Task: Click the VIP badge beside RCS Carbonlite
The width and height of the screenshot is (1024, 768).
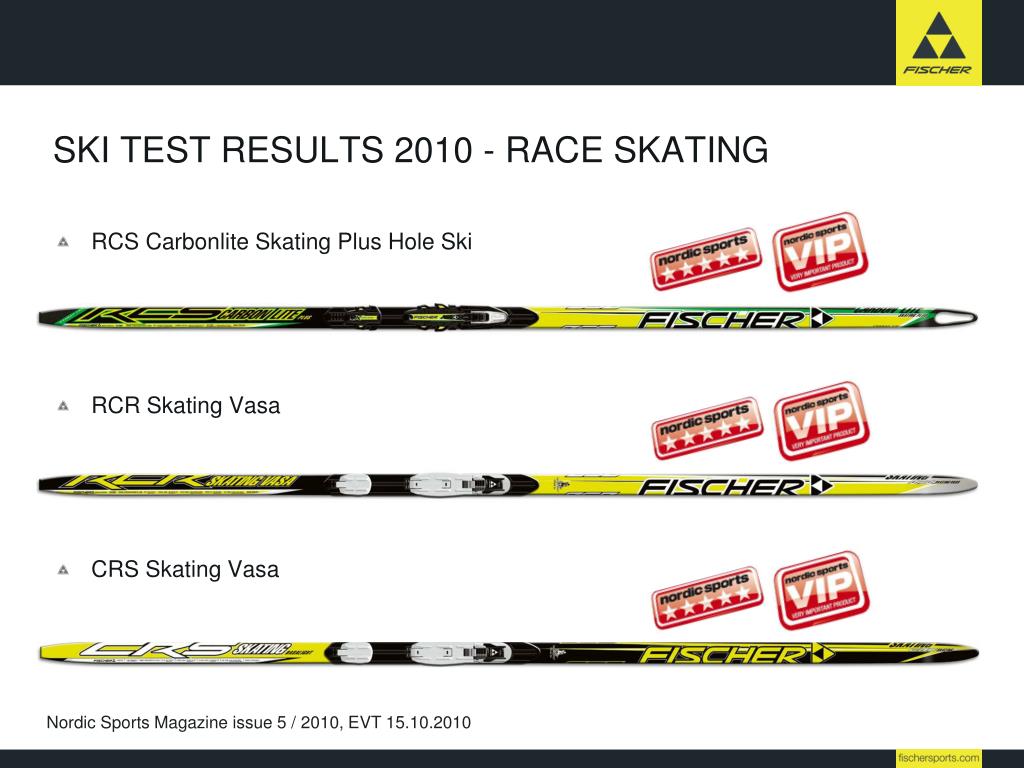Action: [x=821, y=251]
